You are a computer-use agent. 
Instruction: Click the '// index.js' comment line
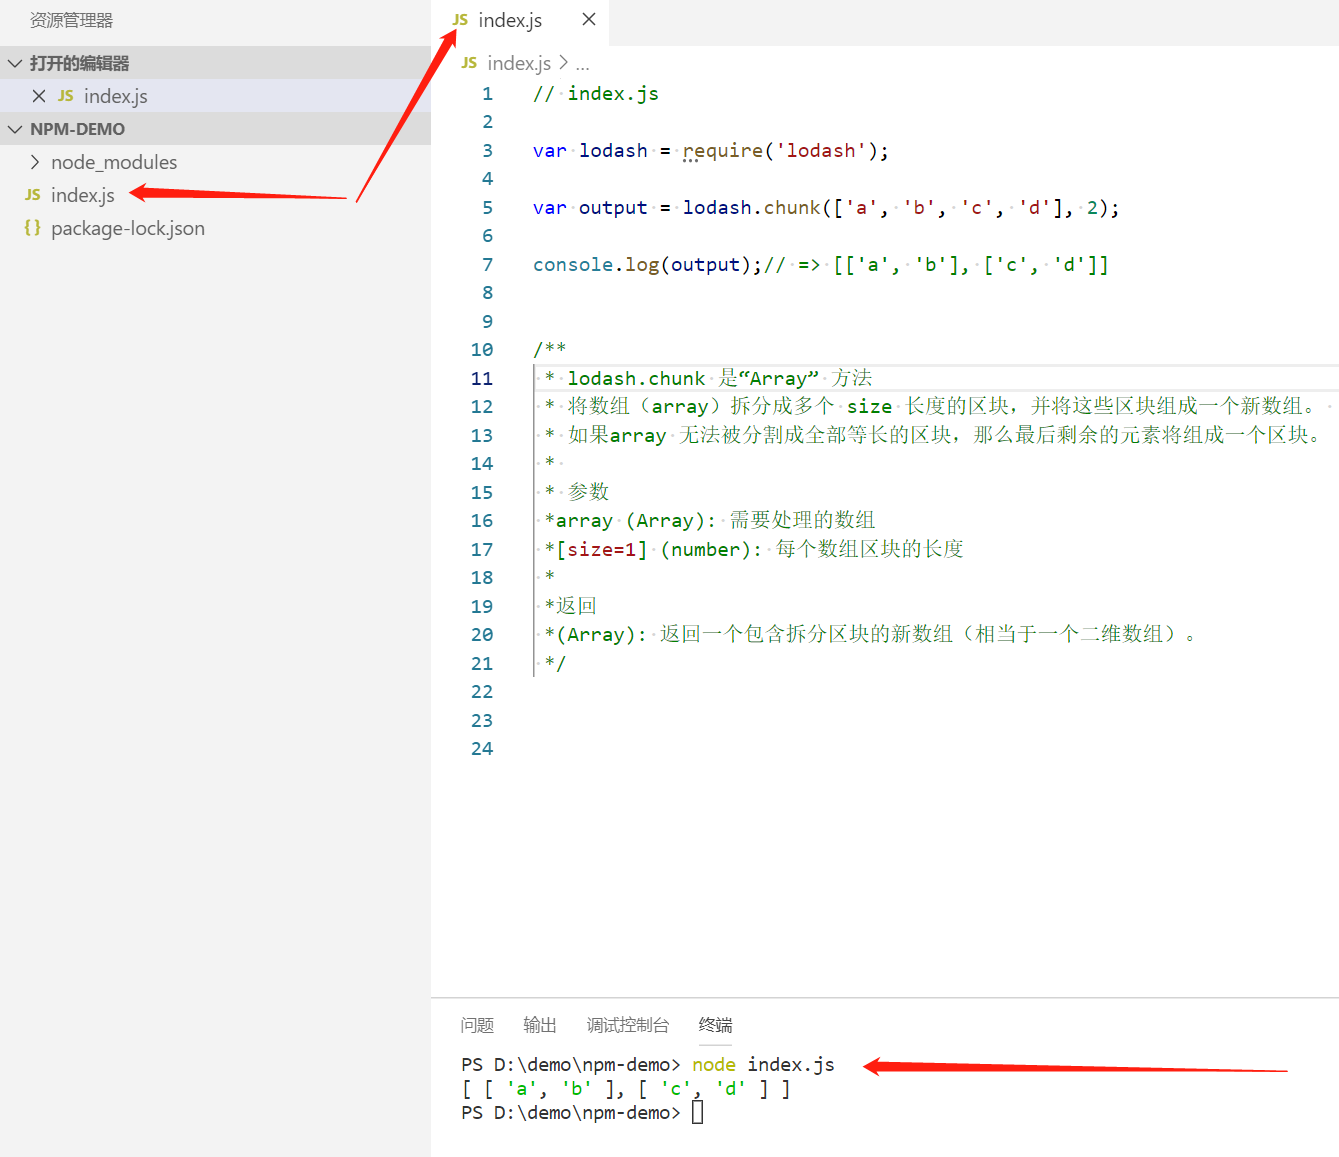point(596,94)
